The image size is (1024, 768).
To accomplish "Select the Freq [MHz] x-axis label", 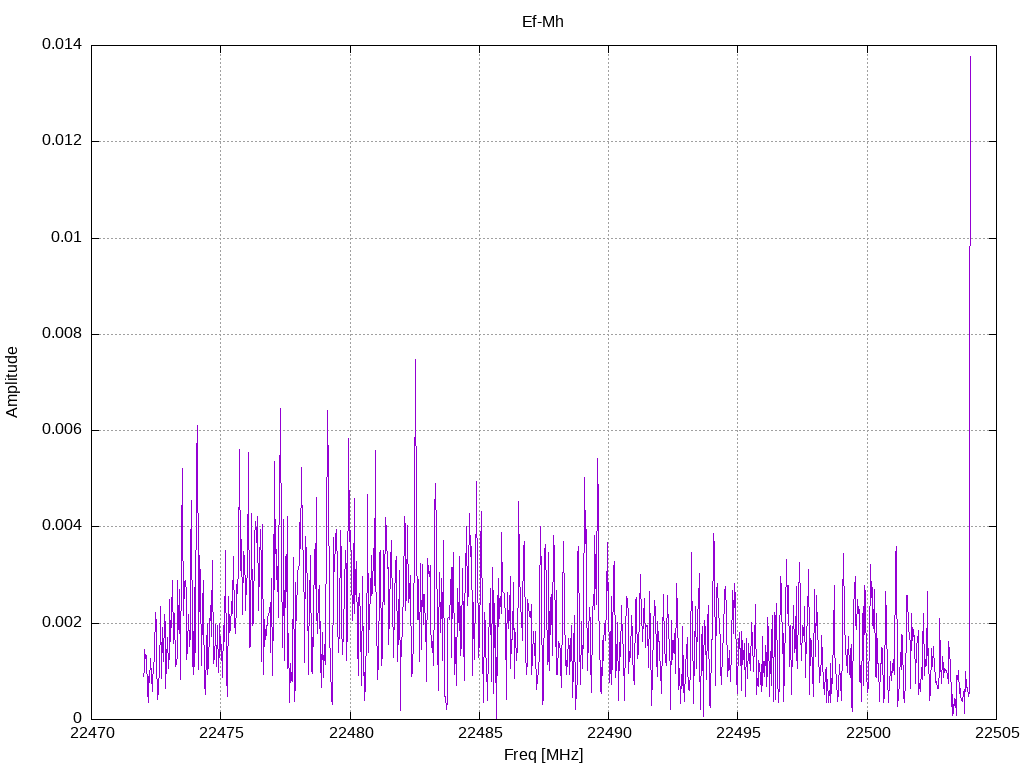I will coord(543,755).
